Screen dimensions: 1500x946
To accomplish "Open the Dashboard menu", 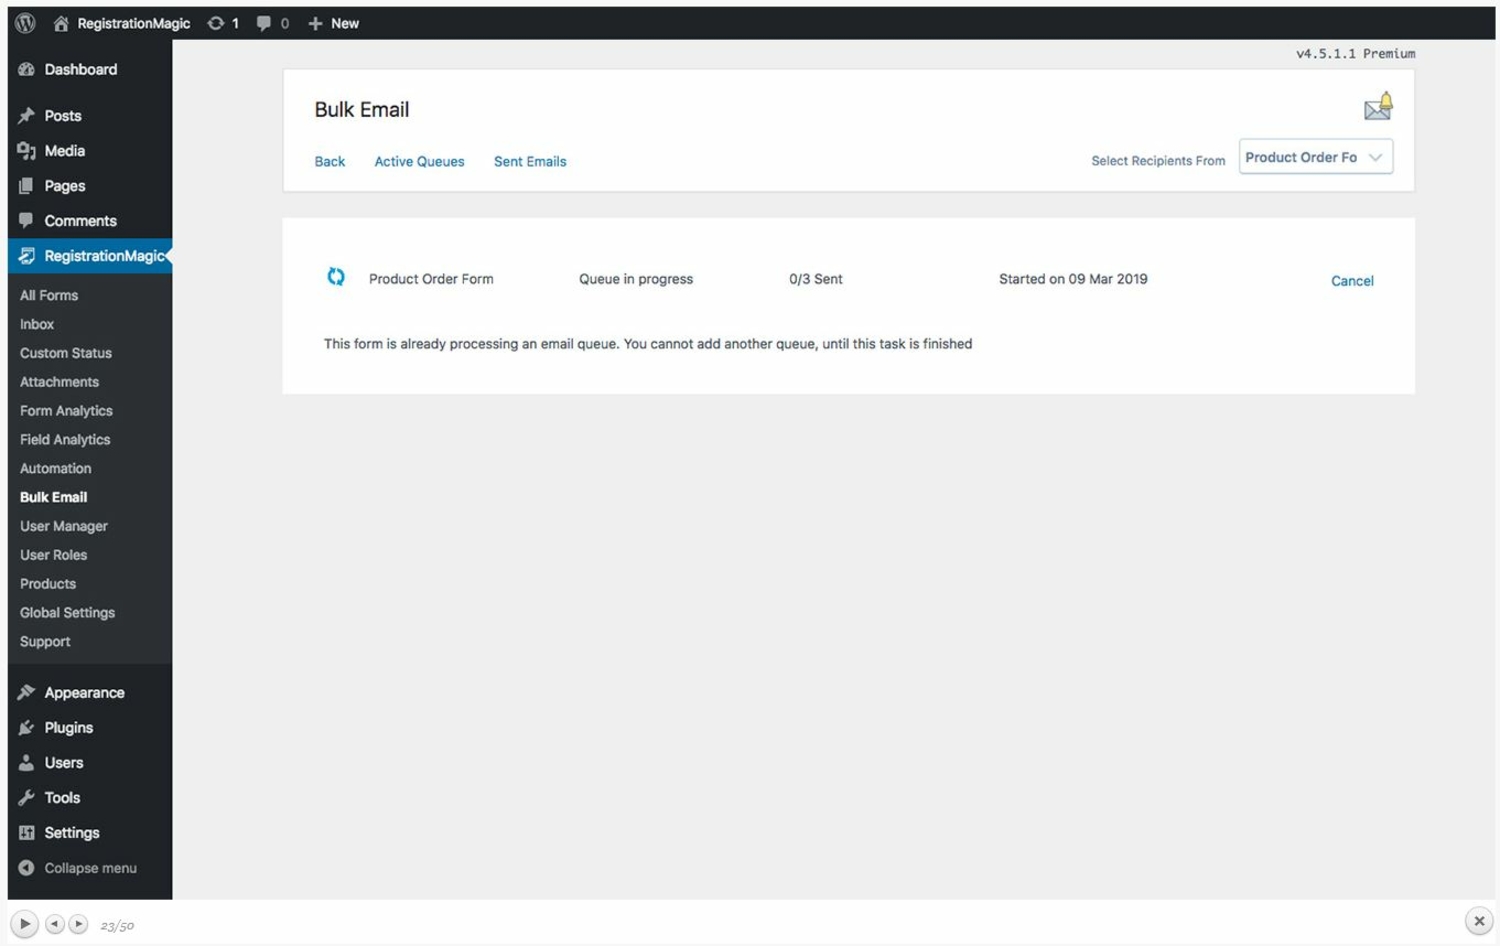I will point(90,69).
